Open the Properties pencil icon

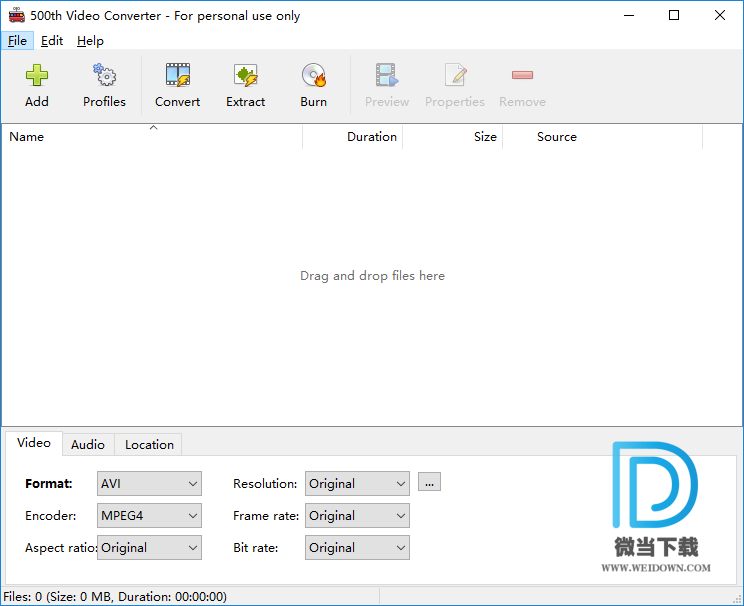click(x=455, y=75)
